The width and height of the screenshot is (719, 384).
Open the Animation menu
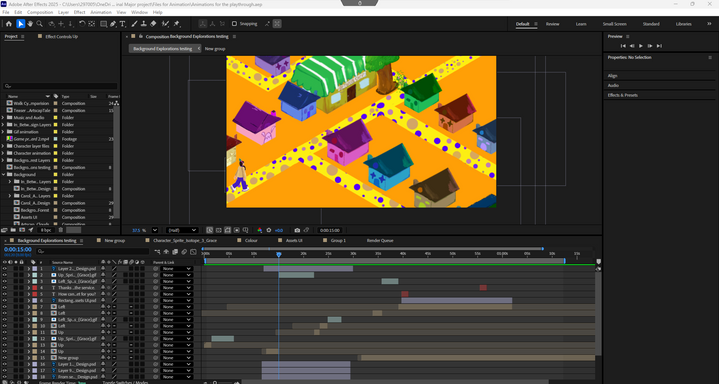101,12
